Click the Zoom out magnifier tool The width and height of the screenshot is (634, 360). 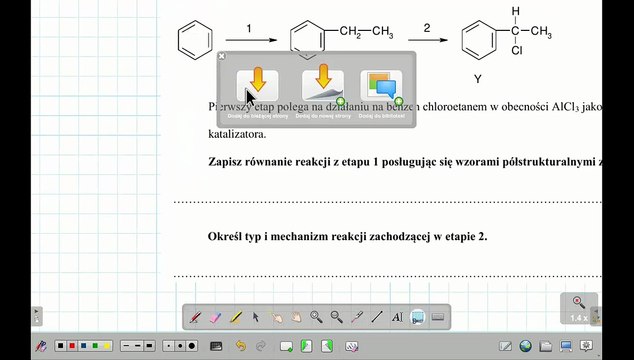[x=337, y=317]
